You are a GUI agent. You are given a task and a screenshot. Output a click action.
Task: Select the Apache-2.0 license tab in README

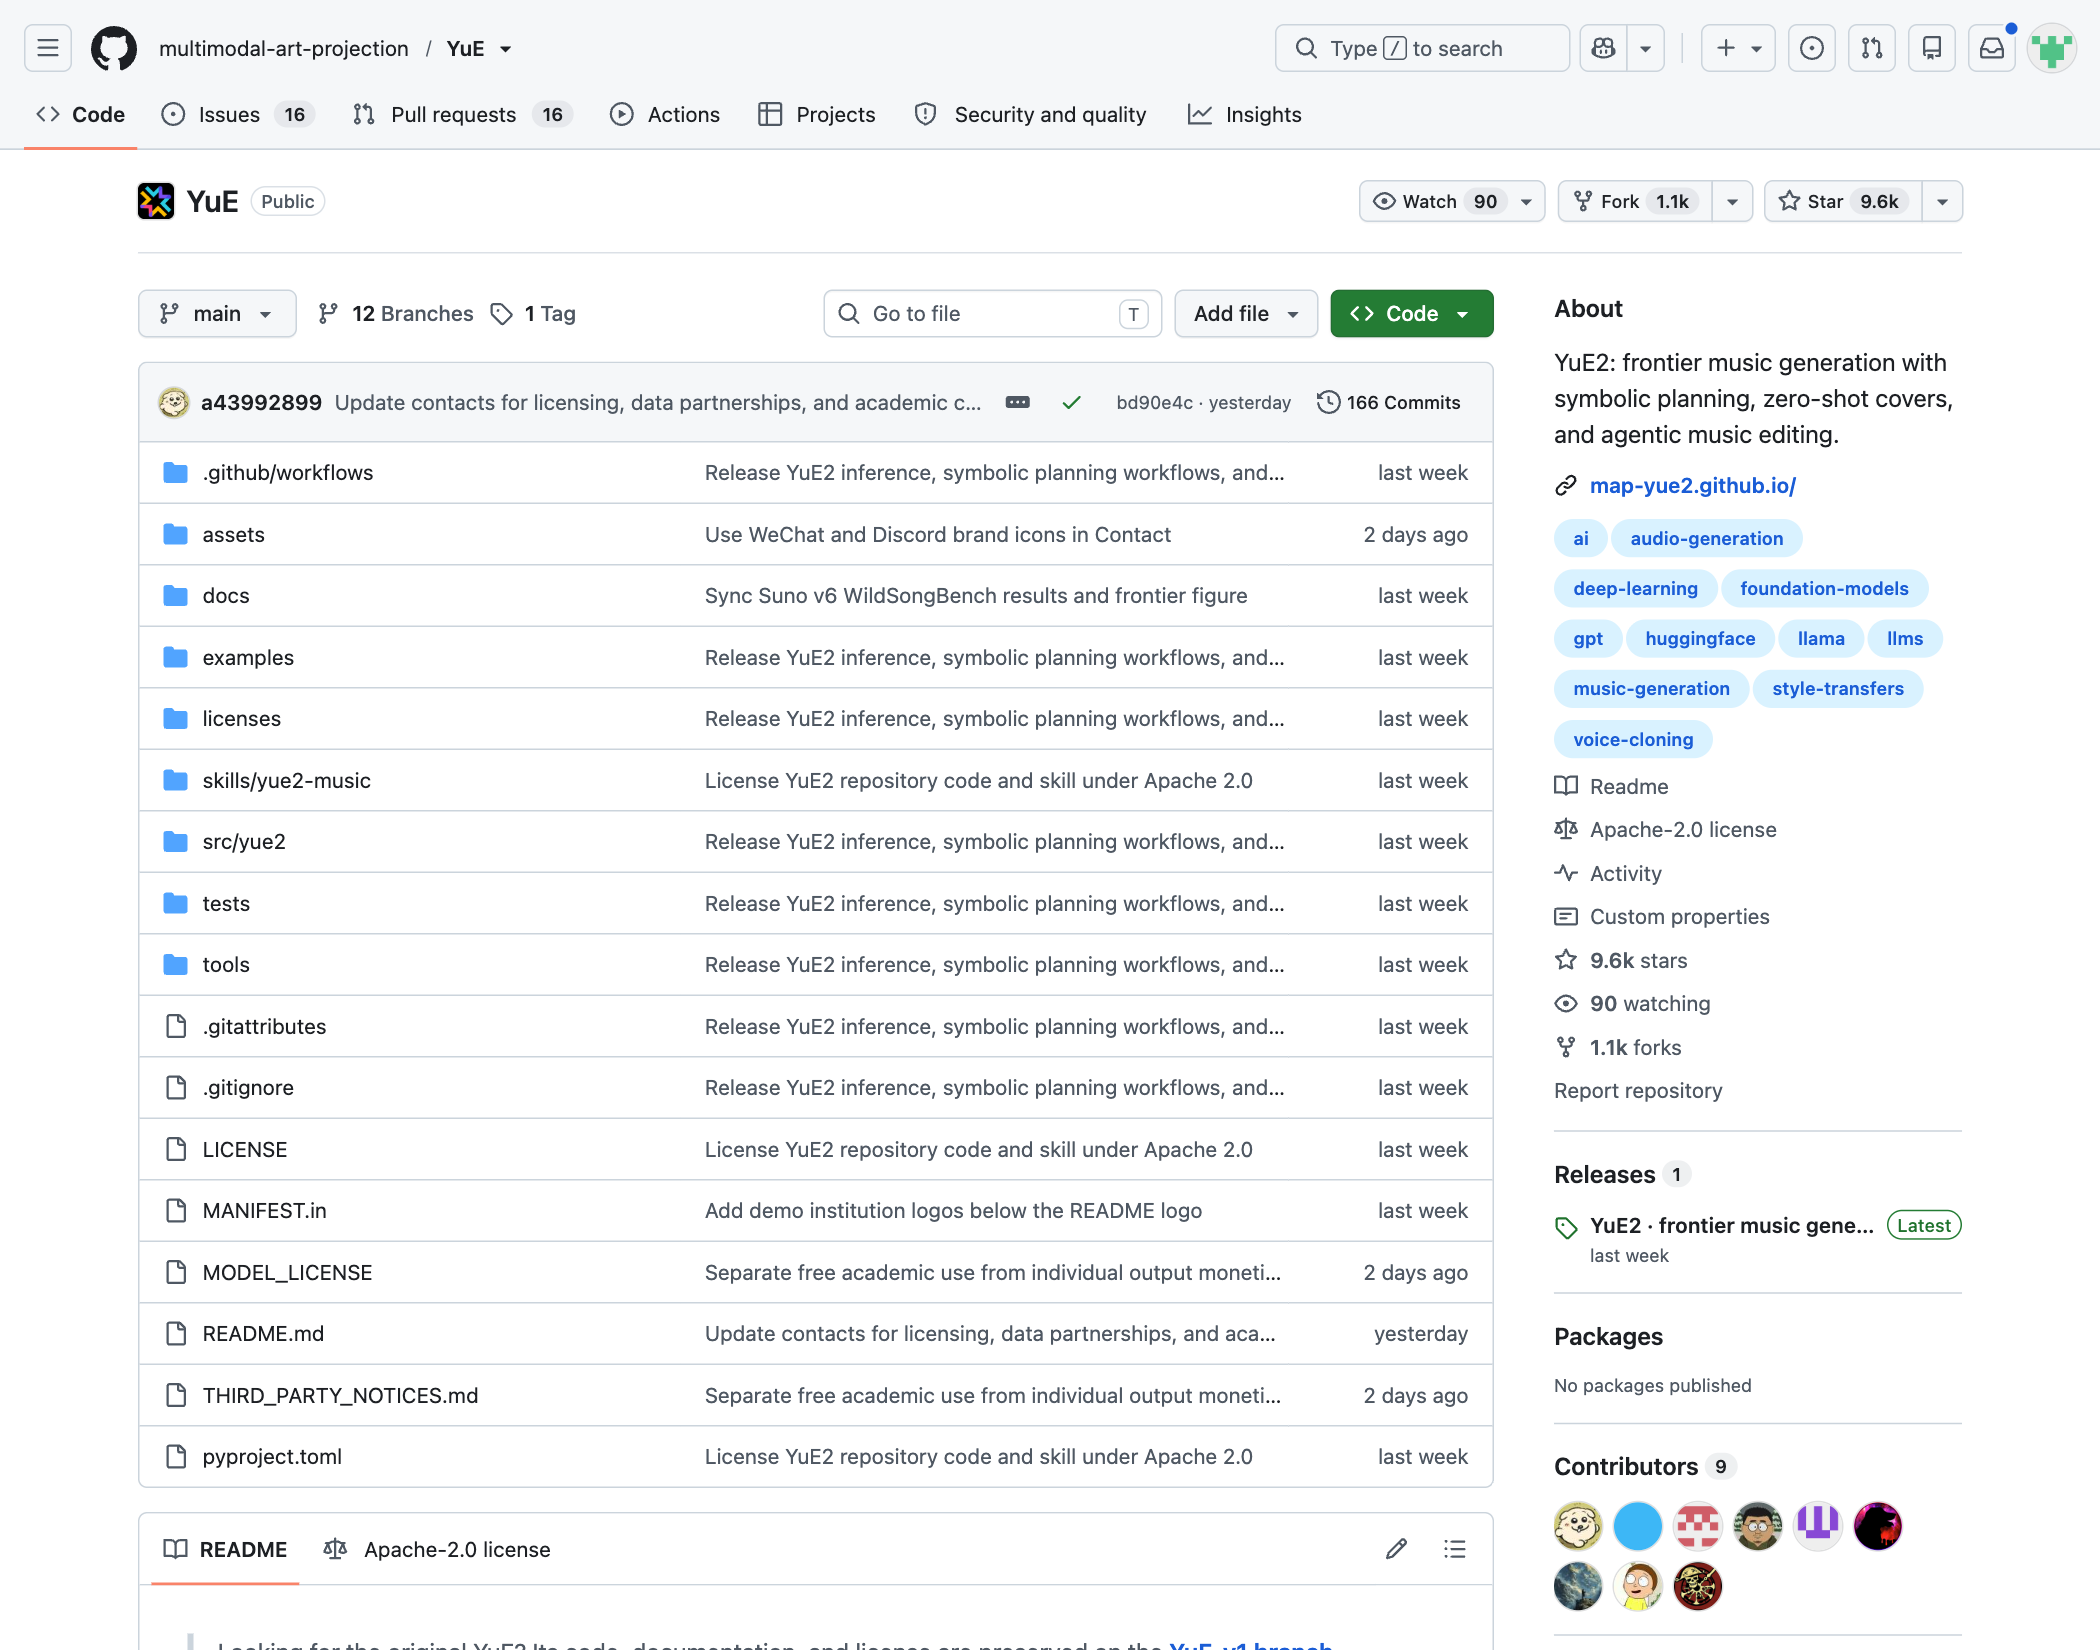tap(437, 1549)
